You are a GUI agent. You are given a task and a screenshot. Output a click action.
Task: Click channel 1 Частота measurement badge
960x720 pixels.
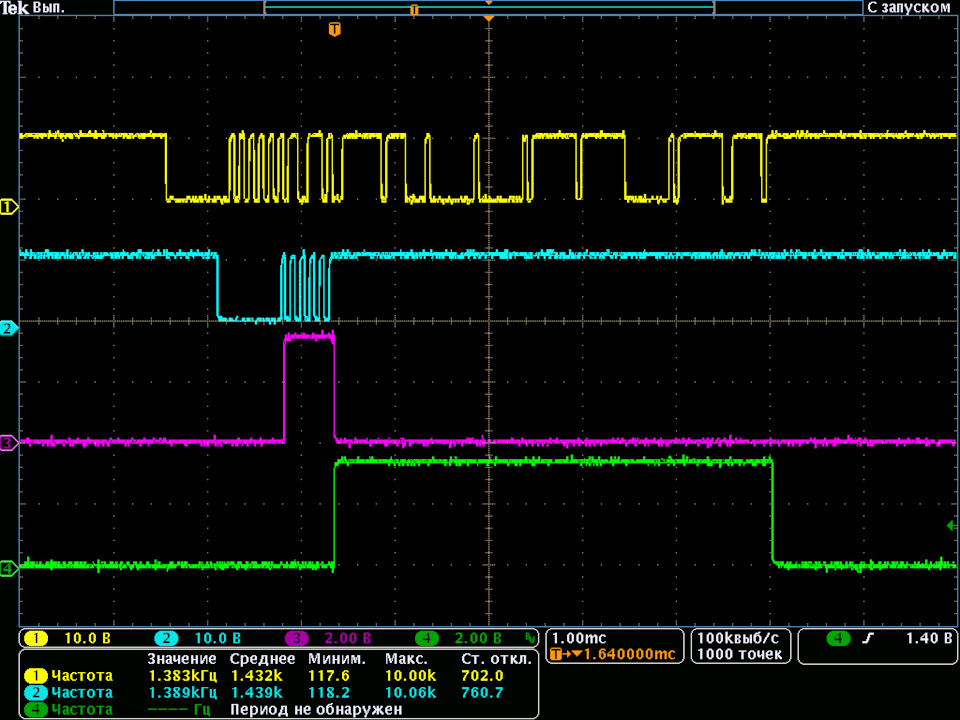click(x=36, y=676)
